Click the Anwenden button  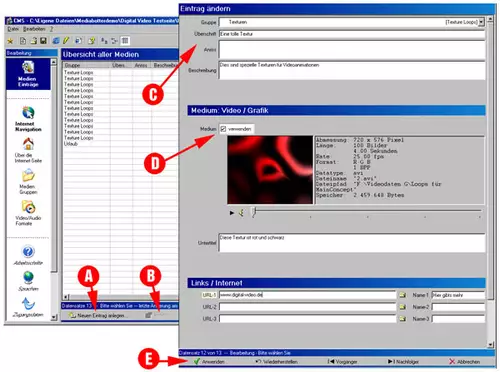point(209,361)
